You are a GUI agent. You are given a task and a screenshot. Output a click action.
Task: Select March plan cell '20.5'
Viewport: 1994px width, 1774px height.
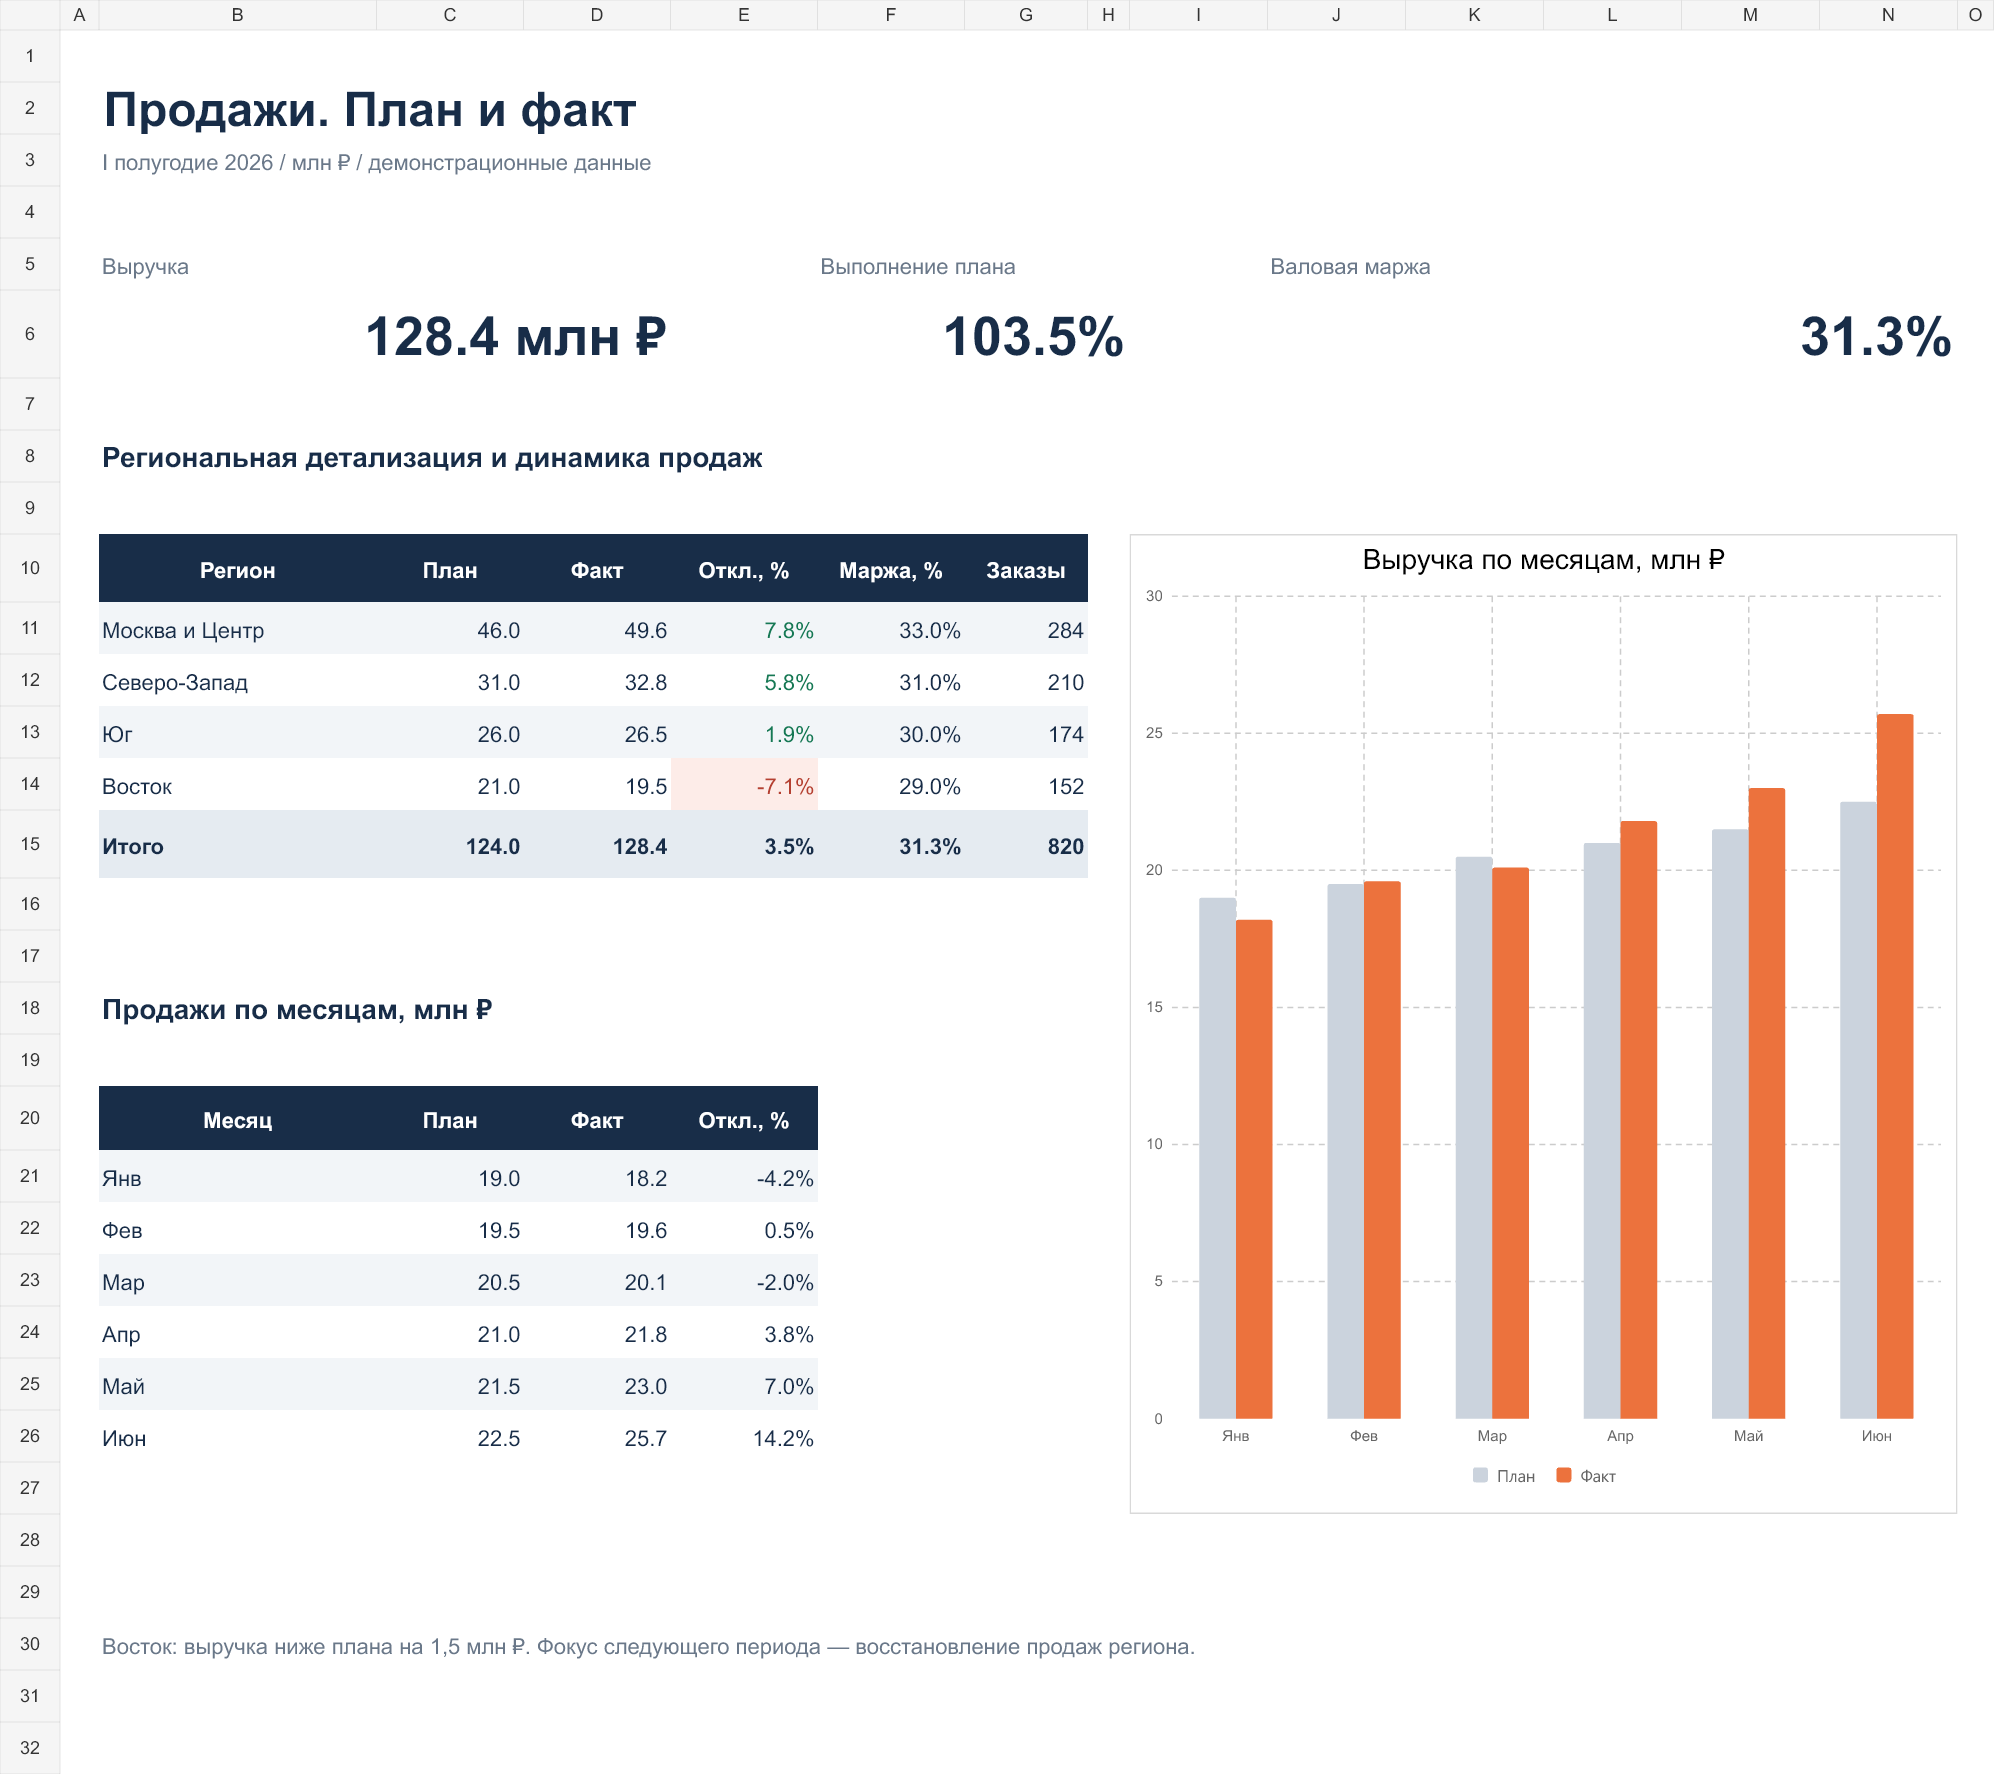(450, 1282)
